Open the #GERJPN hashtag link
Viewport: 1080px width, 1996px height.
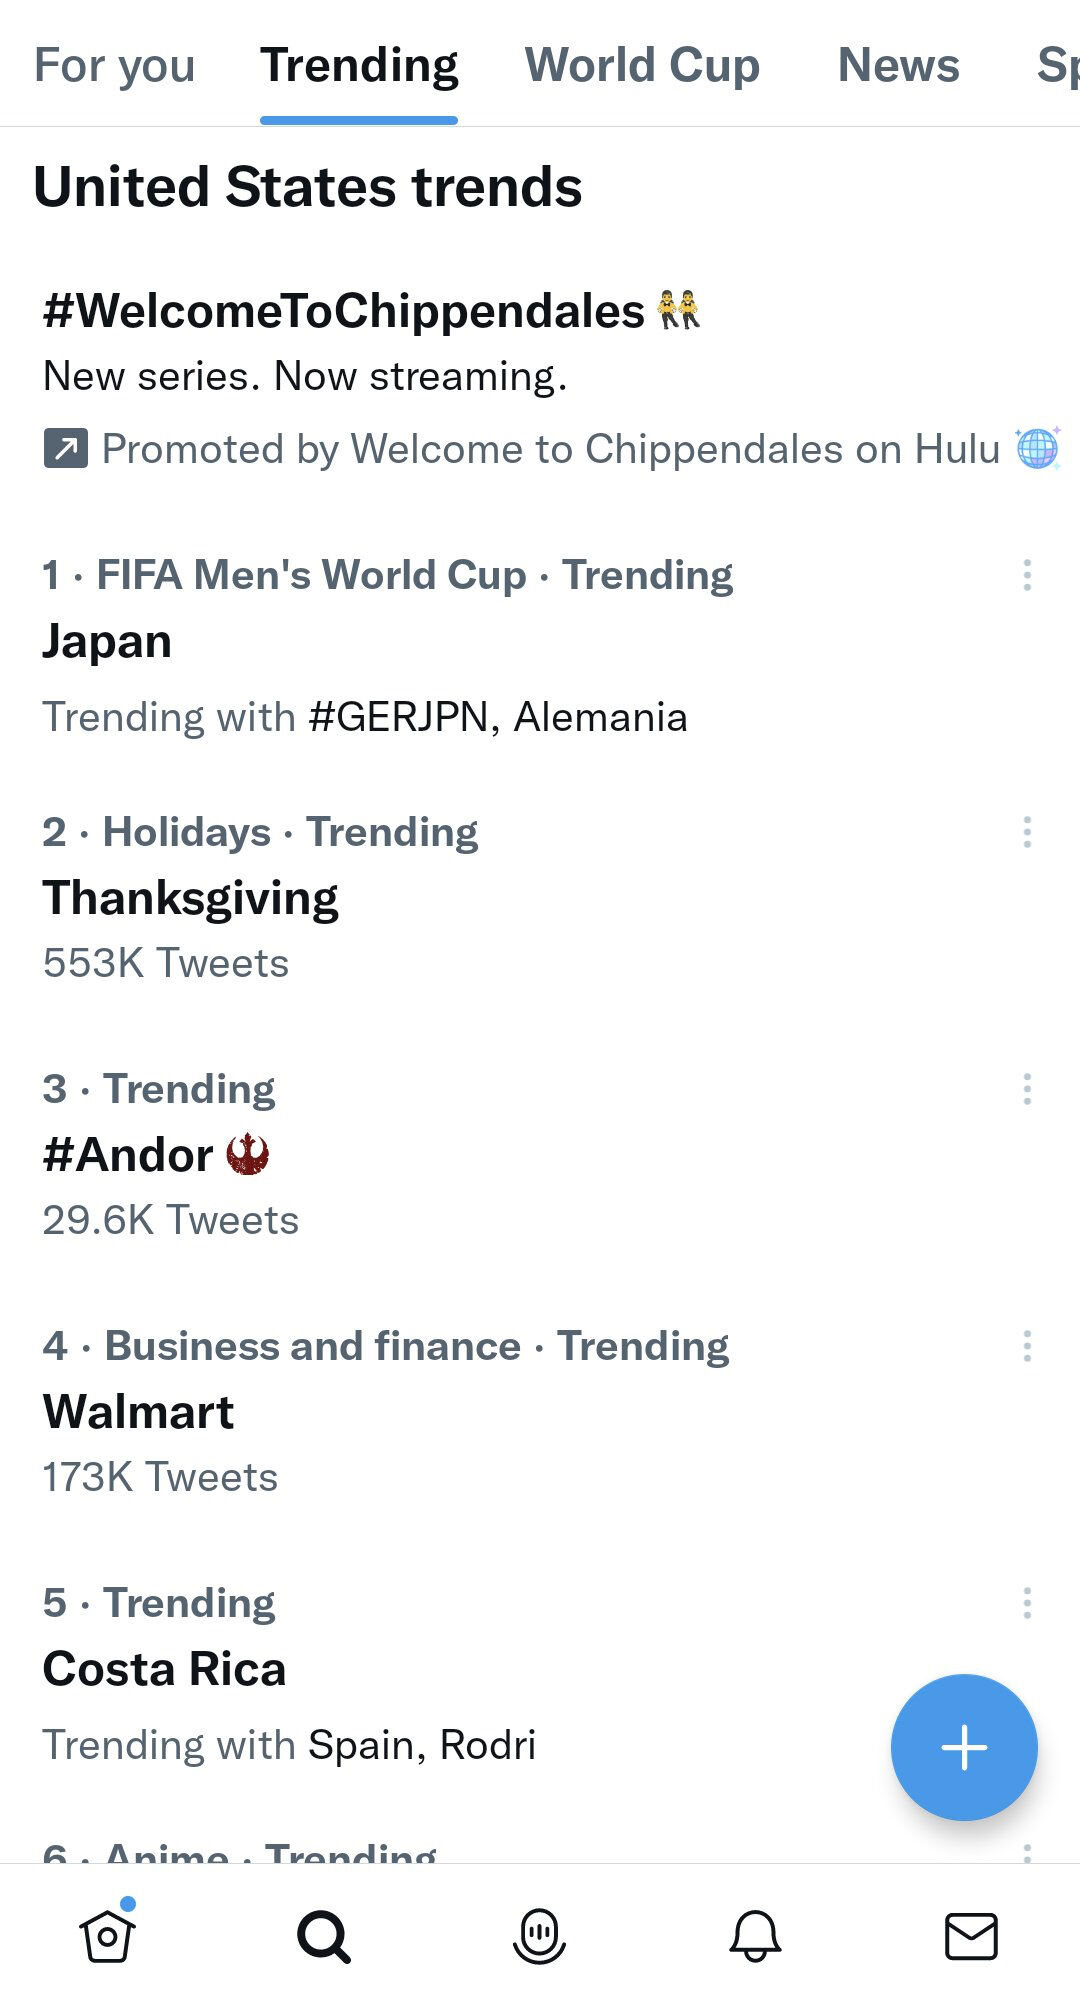click(398, 718)
